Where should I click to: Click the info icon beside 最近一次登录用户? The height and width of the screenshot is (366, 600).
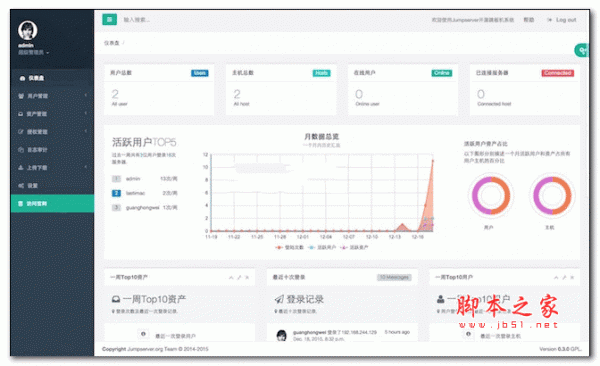click(x=143, y=334)
